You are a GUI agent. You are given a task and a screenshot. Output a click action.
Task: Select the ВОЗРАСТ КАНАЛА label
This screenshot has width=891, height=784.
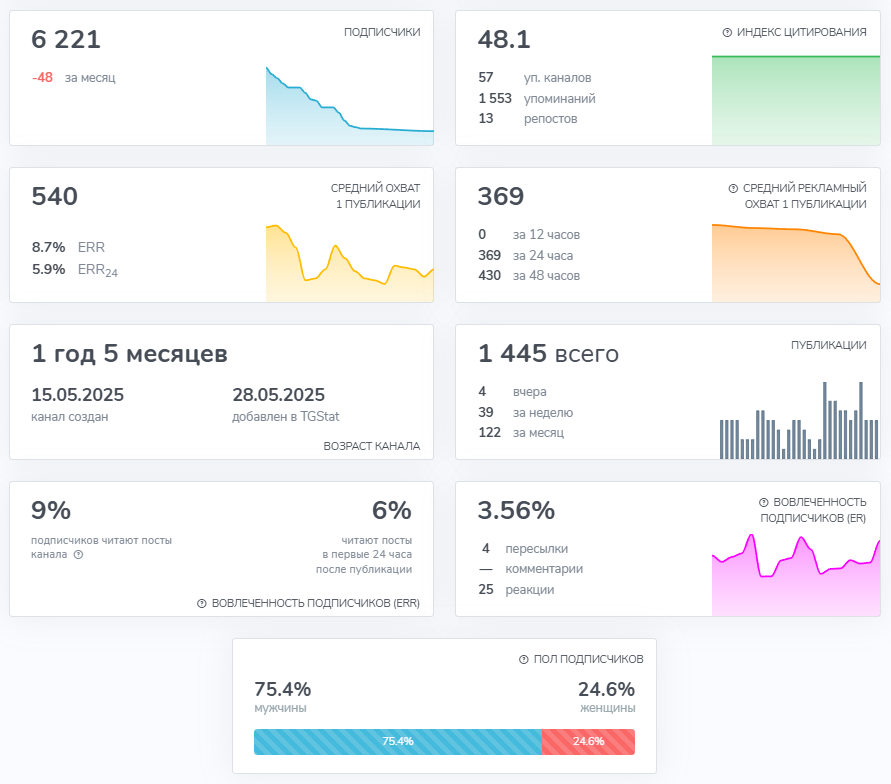click(x=372, y=446)
